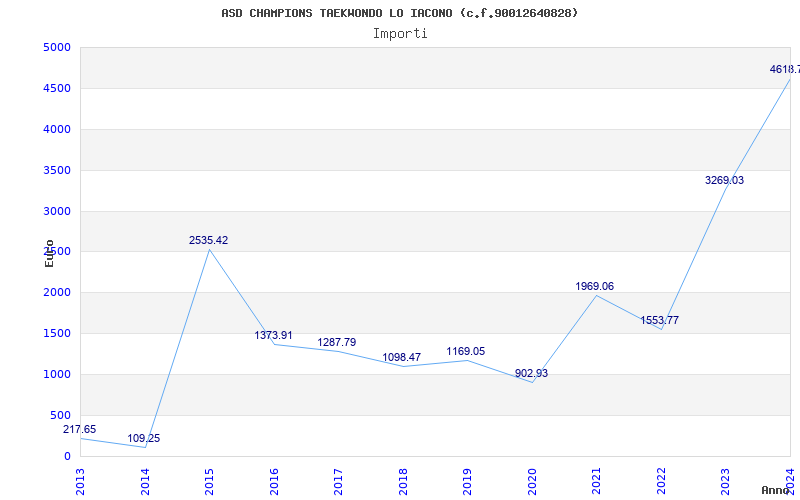Click the 2022 x-axis year label

(661, 482)
